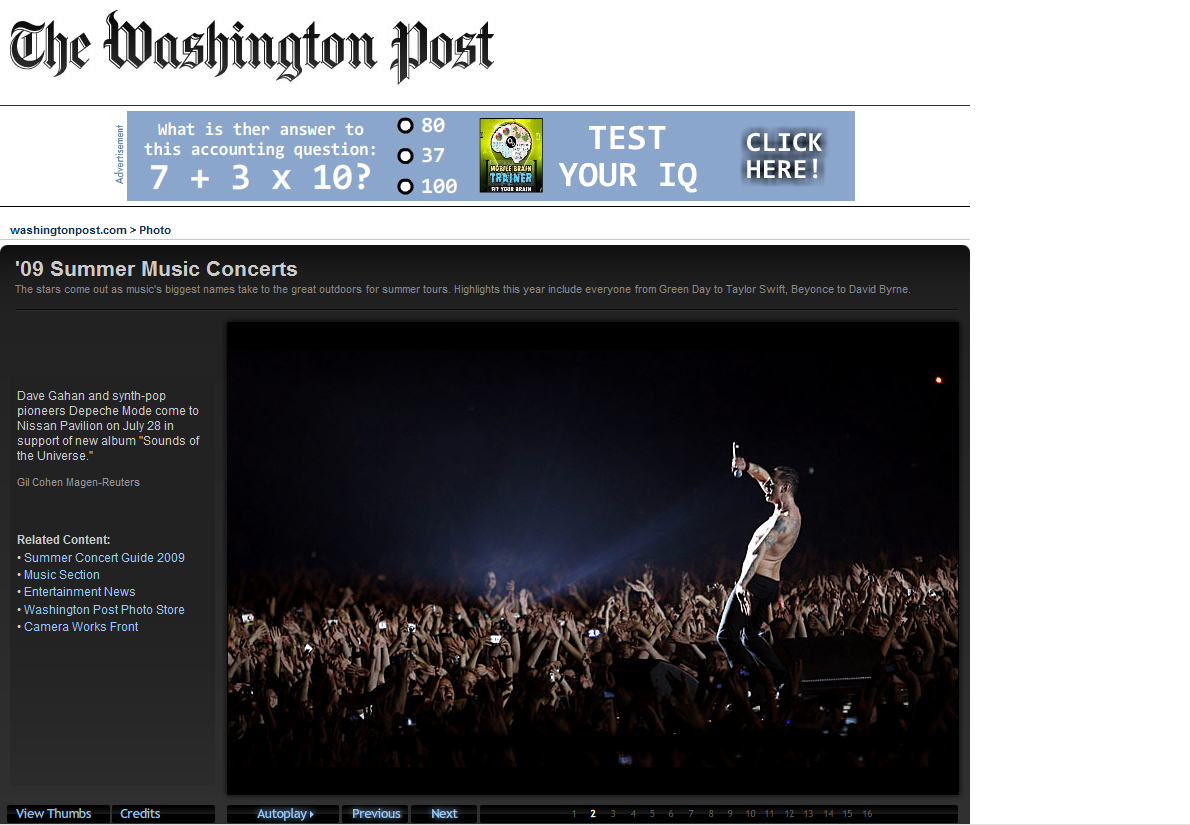Start Autoplay slideshow
The width and height of the screenshot is (1190, 825).
(x=284, y=814)
